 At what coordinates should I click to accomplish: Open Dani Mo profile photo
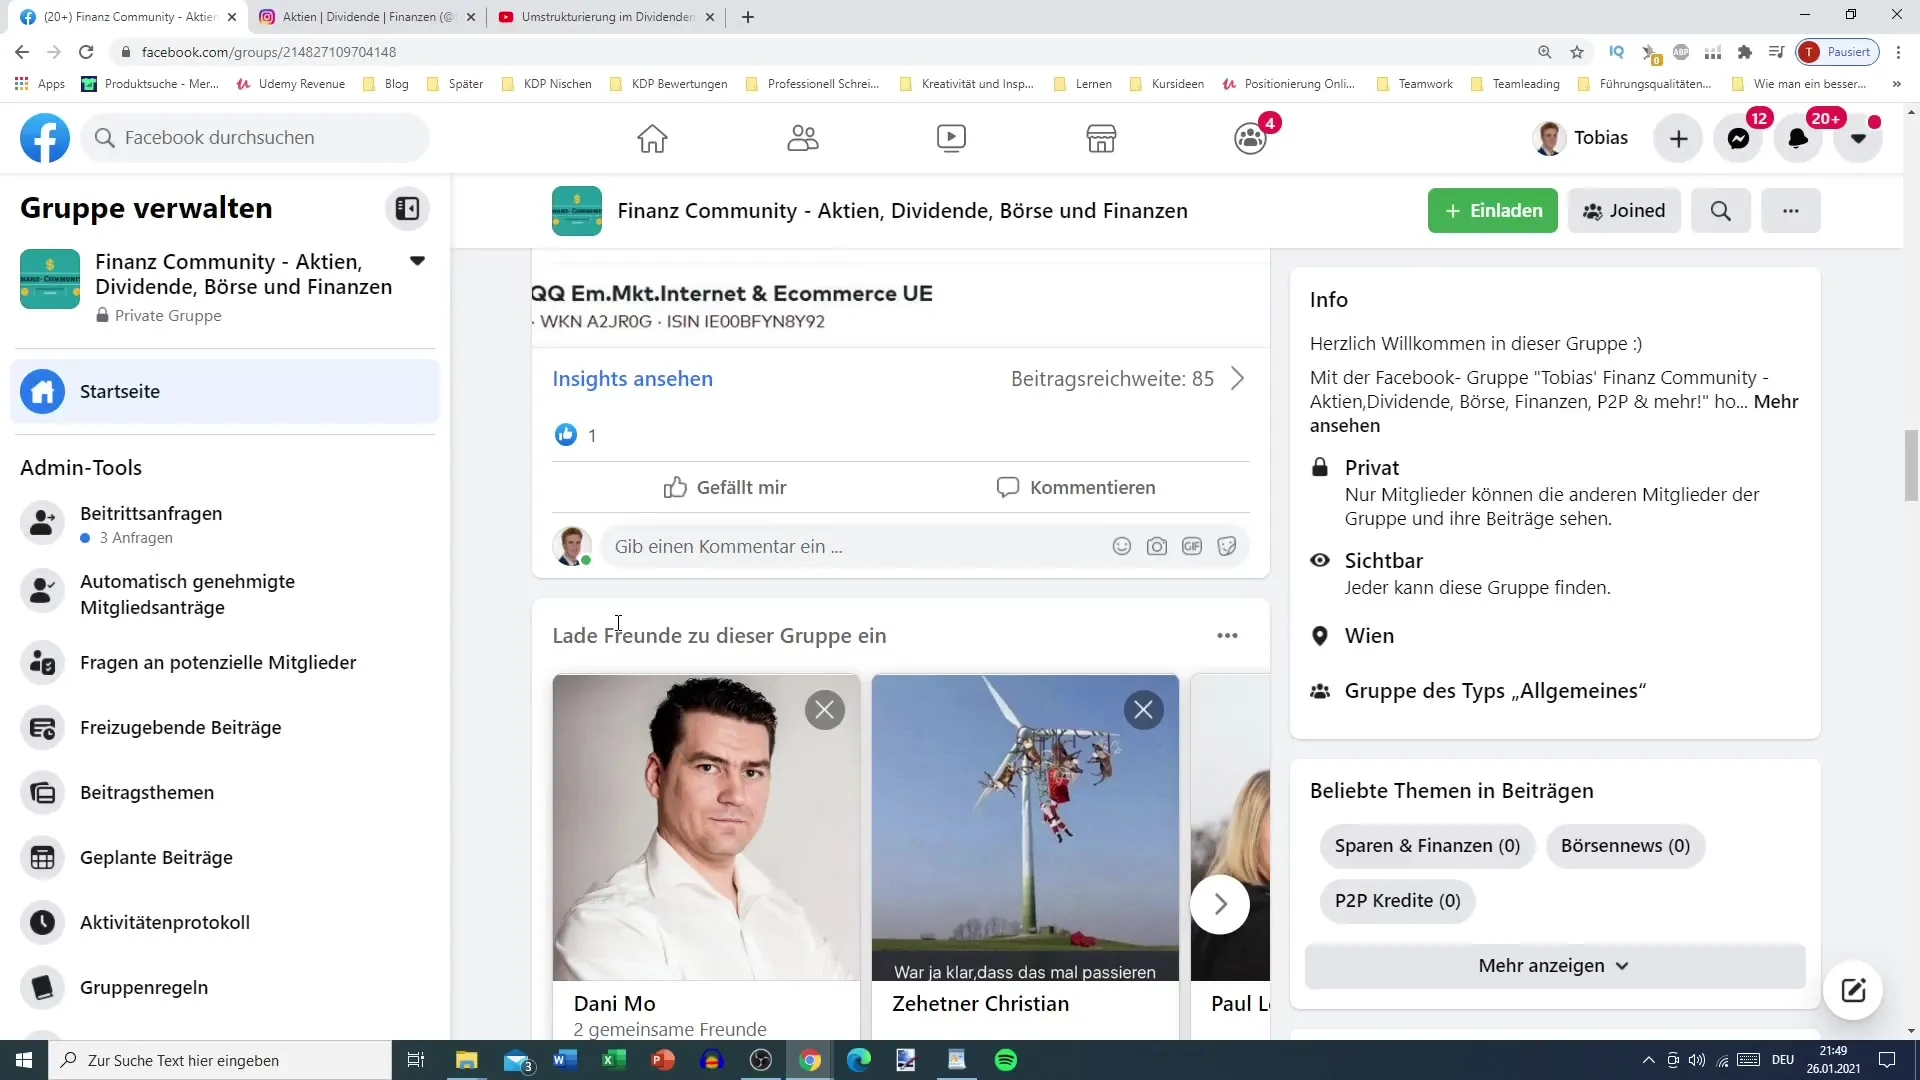coord(706,828)
